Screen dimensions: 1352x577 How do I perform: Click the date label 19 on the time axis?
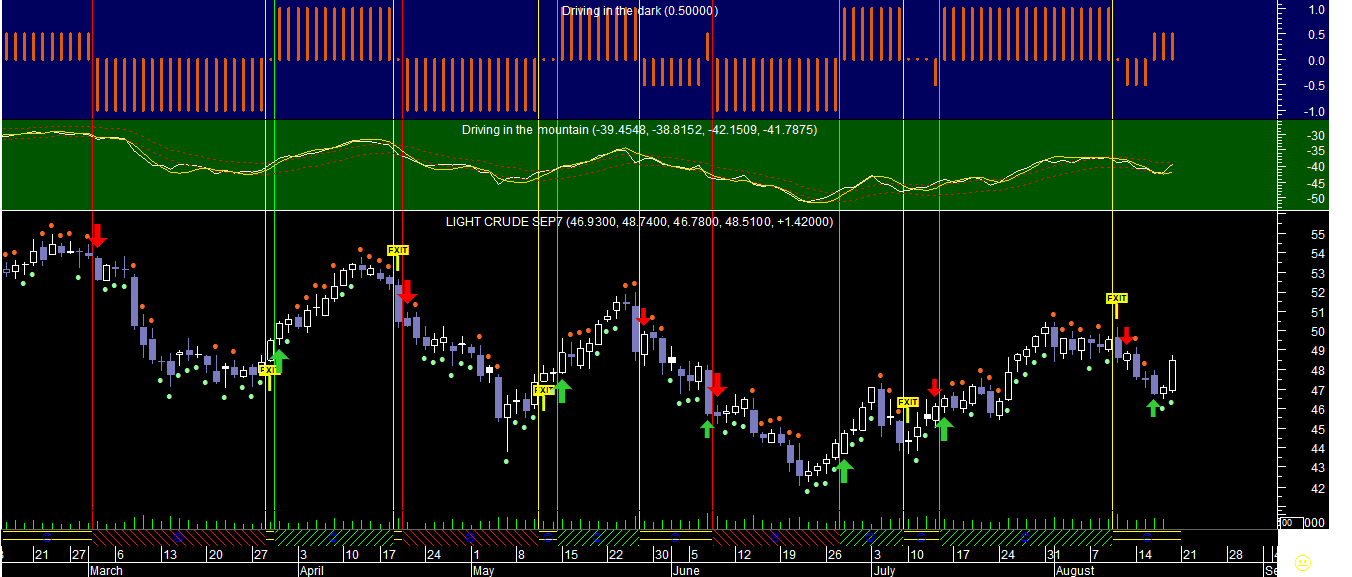pos(790,554)
